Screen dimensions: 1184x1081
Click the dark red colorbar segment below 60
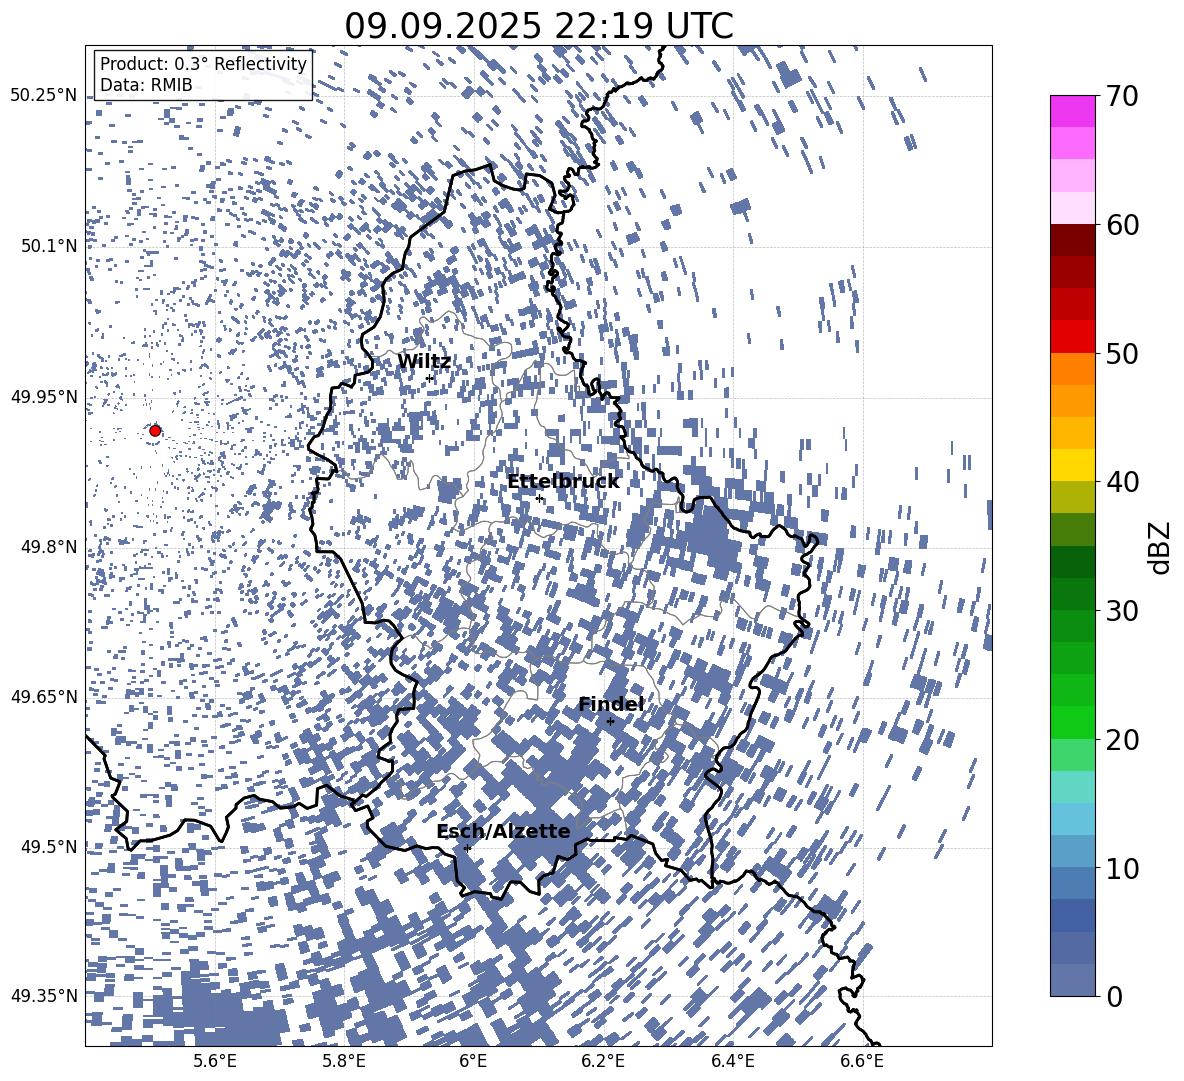pyautogui.click(x=1072, y=241)
